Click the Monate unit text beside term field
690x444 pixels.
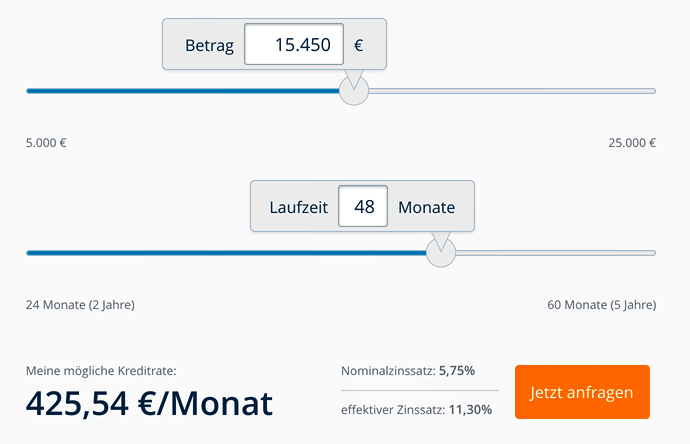point(426,207)
